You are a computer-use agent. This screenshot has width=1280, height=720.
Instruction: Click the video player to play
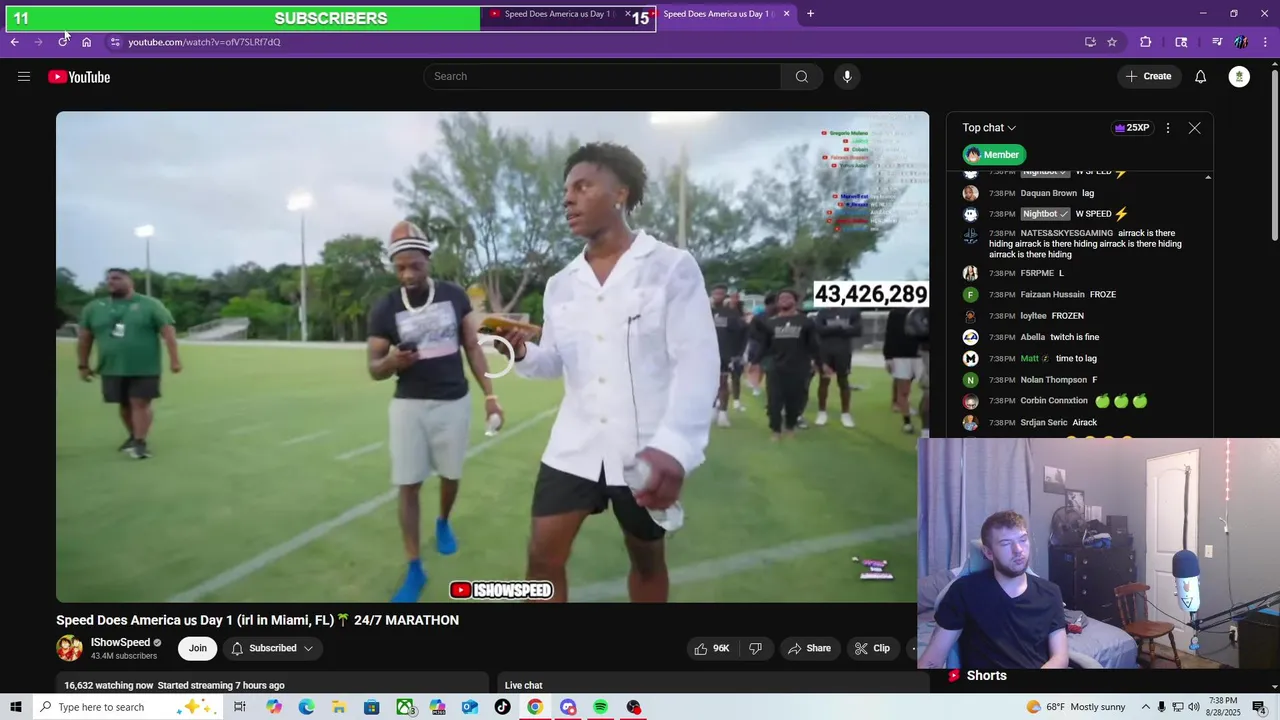tap(492, 357)
